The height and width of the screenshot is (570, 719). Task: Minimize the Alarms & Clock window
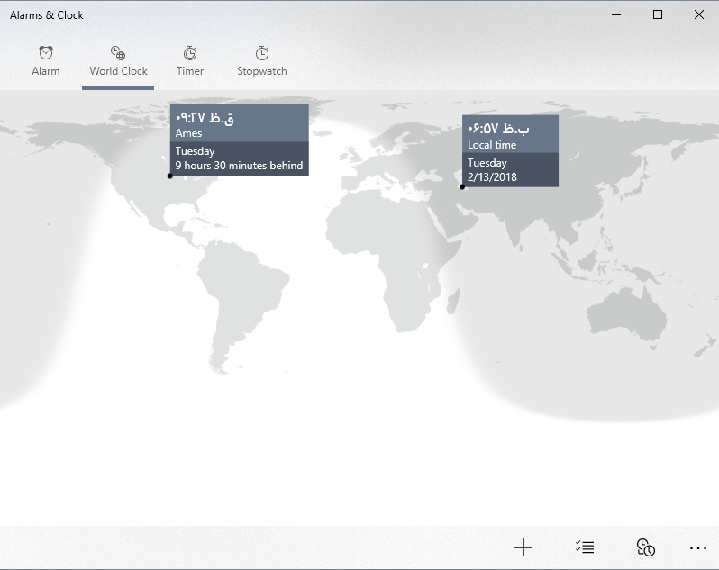(x=612, y=15)
